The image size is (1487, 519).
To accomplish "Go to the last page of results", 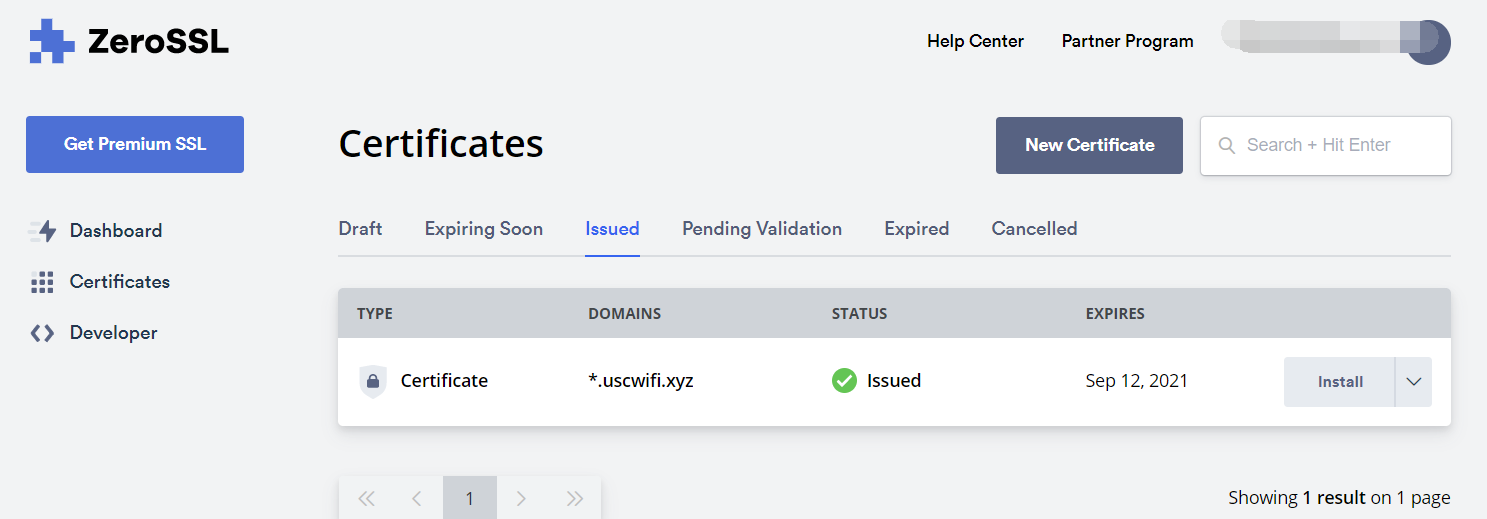I will pos(574,498).
